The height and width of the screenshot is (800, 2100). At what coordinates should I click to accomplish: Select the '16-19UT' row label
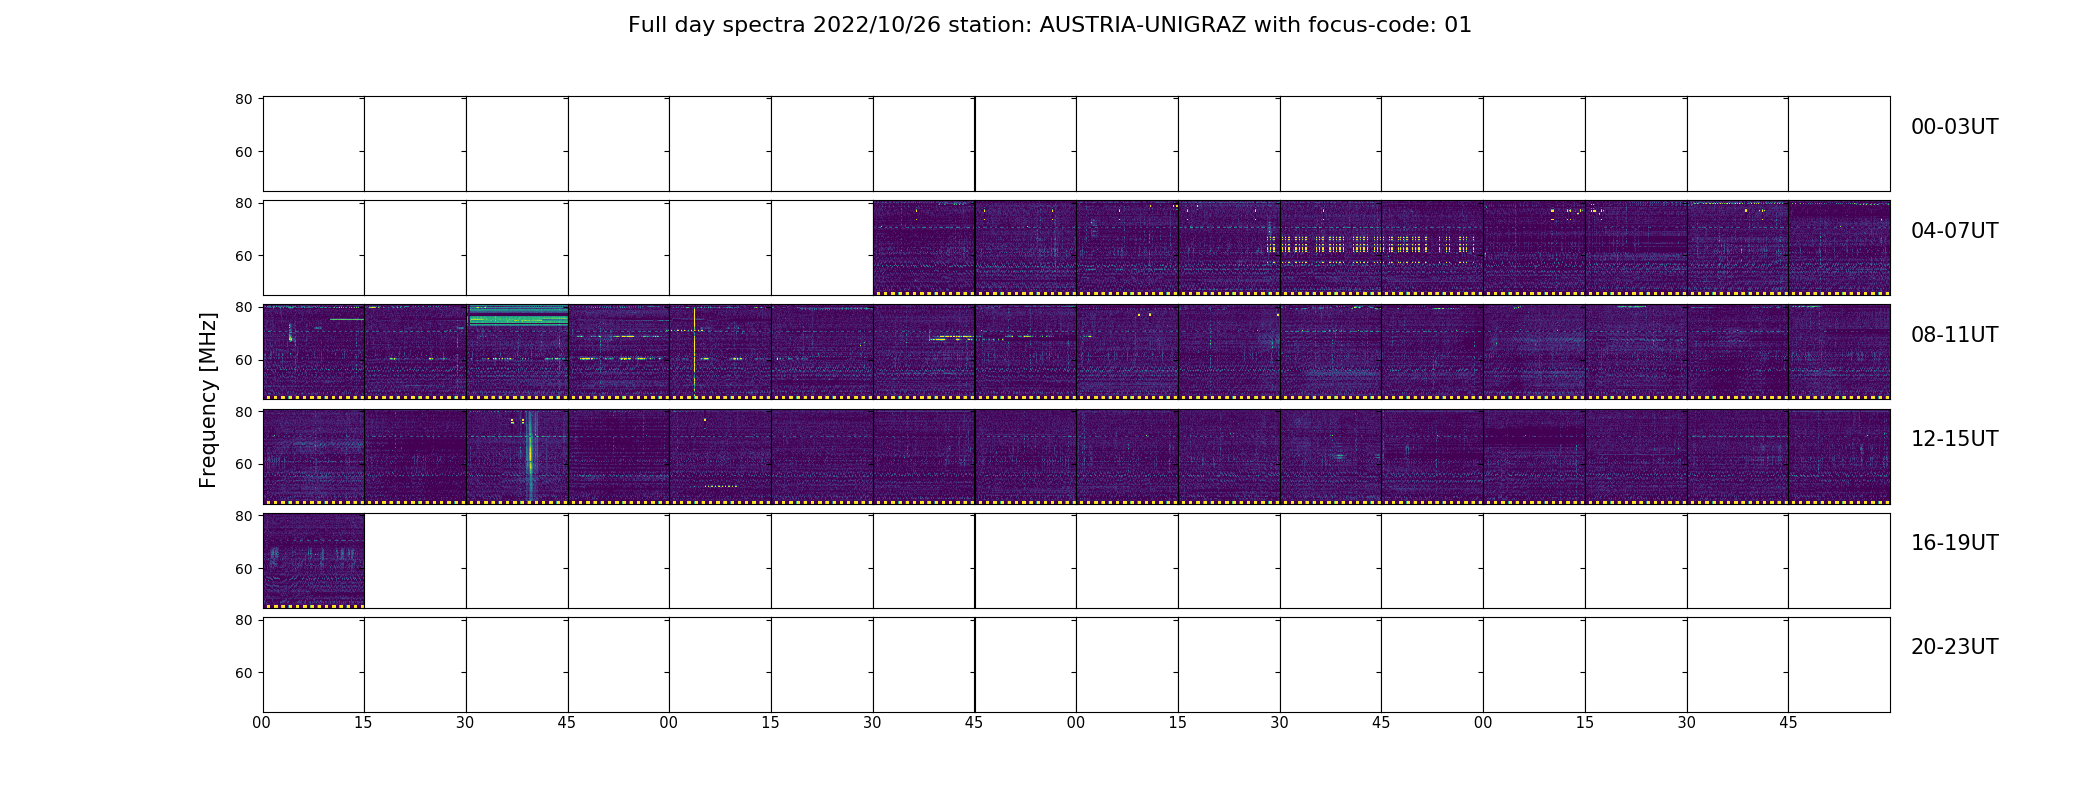pyautogui.click(x=1954, y=543)
